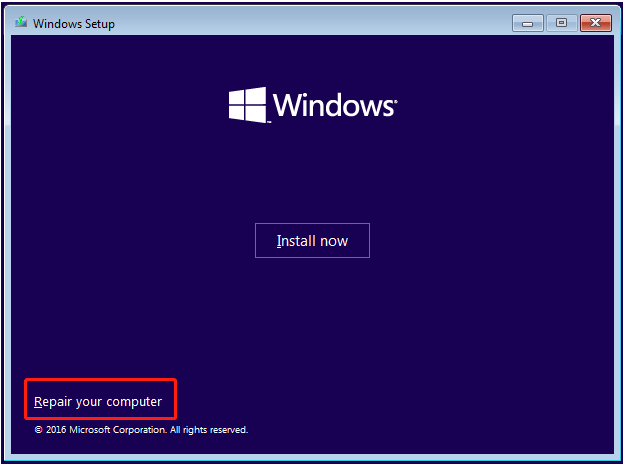Click the copyright © symbol in the footer

(38, 430)
